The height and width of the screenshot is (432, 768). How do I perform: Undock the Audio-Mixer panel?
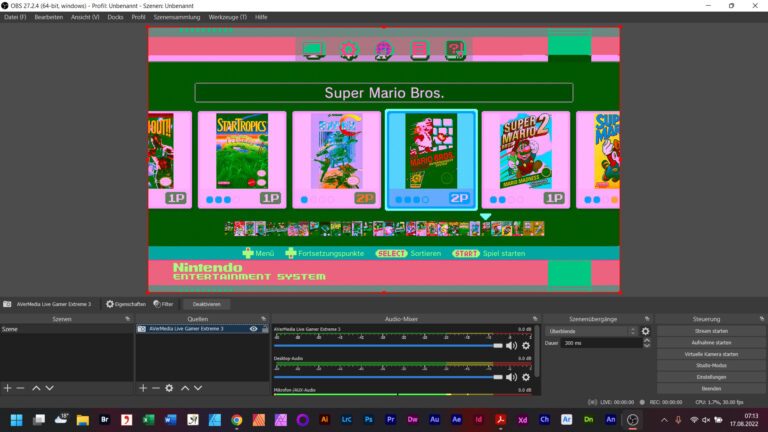(x=535, y=319)
